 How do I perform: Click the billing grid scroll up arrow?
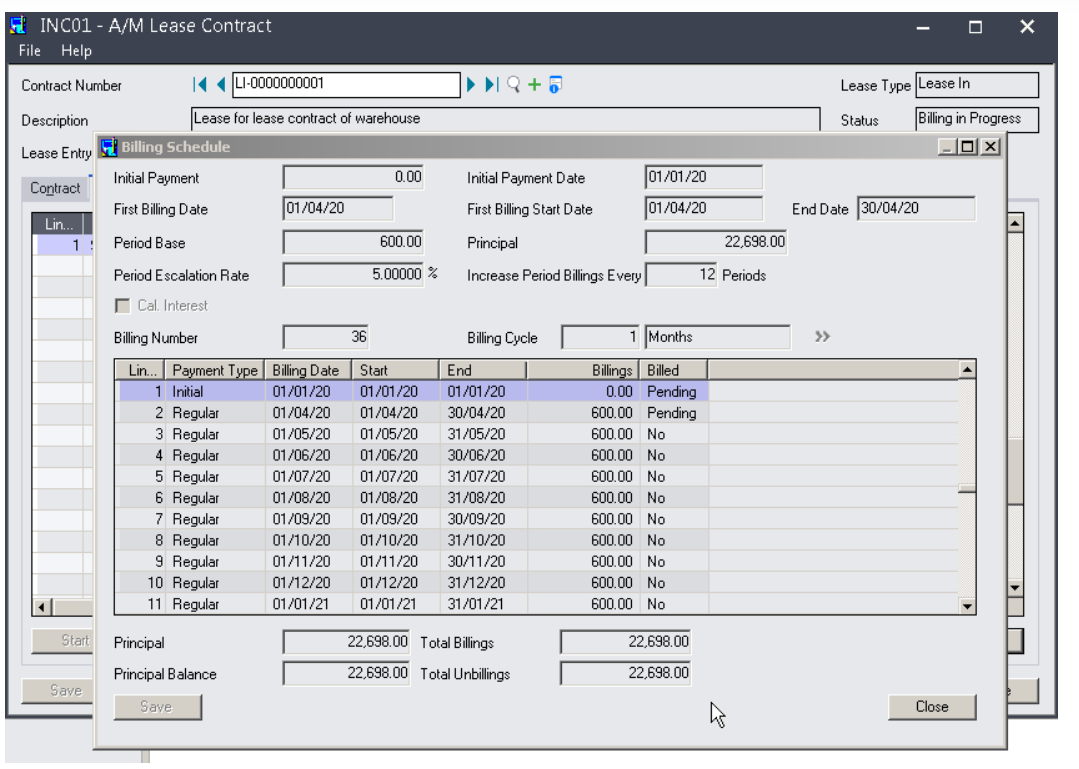(967, 370)
